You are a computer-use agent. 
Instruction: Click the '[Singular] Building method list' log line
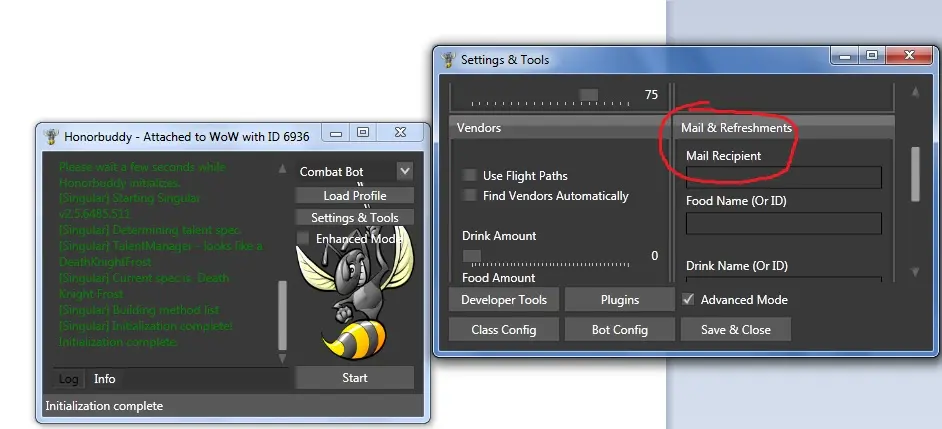coord(139,310)
